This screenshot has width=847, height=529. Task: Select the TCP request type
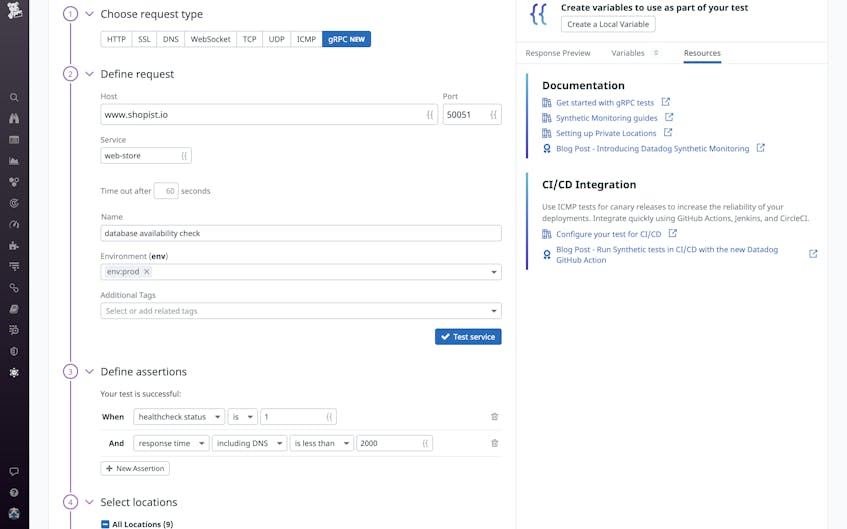(250, 39)
